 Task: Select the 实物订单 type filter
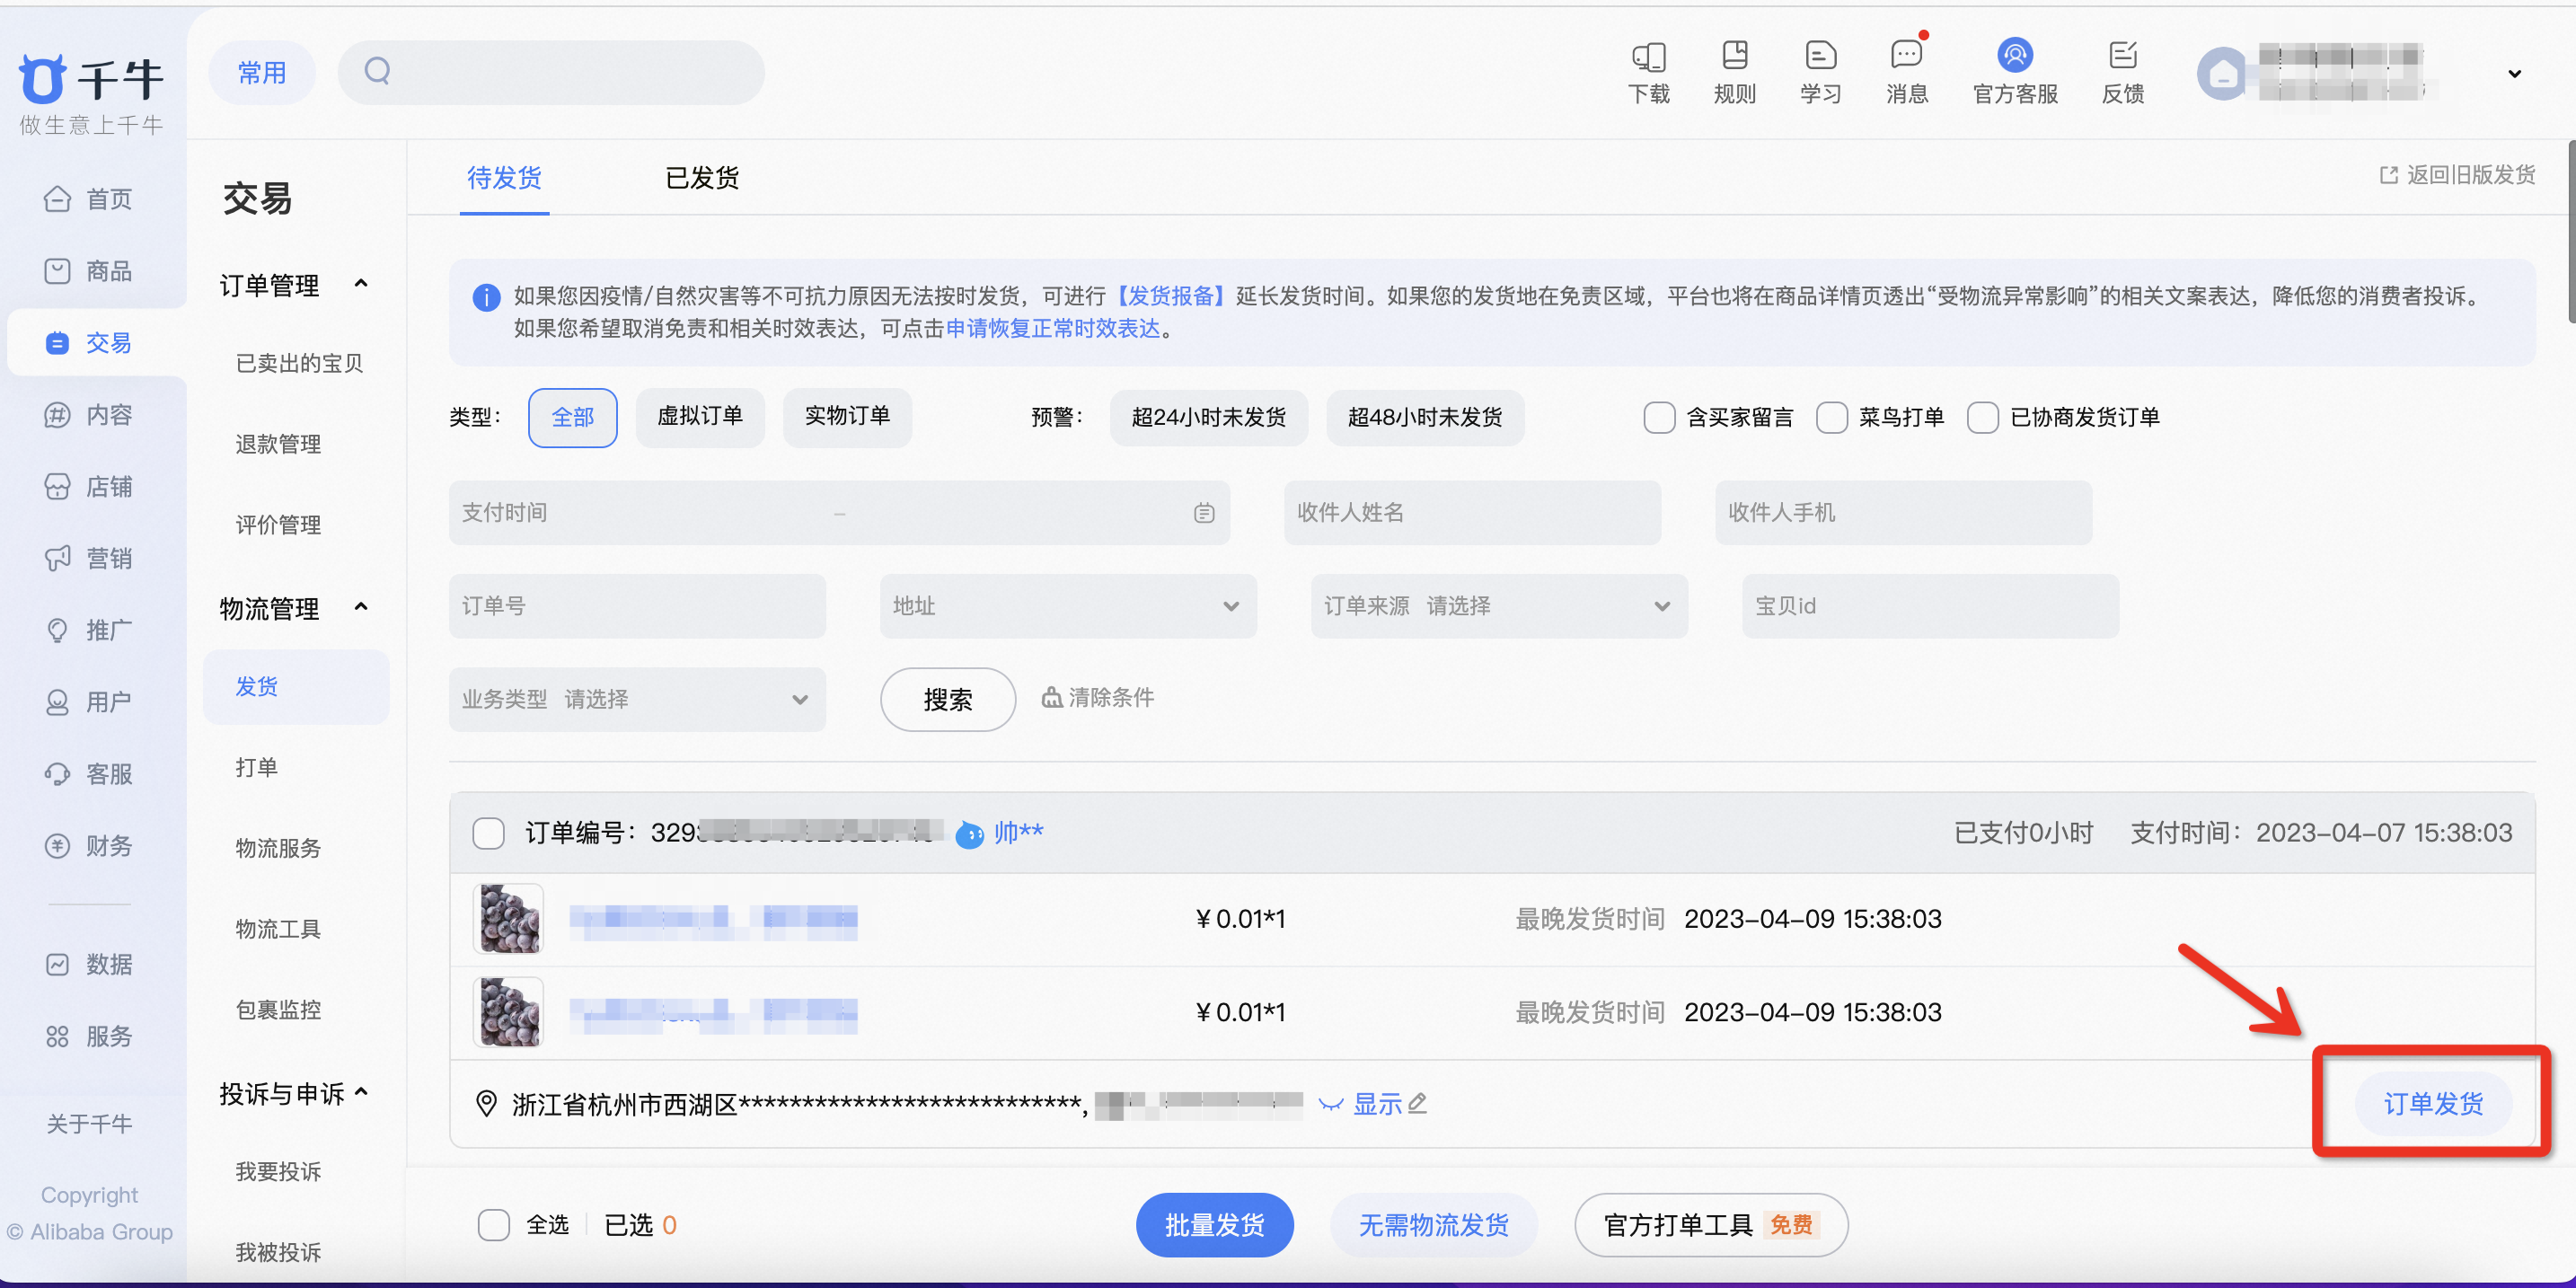(847, 417)
